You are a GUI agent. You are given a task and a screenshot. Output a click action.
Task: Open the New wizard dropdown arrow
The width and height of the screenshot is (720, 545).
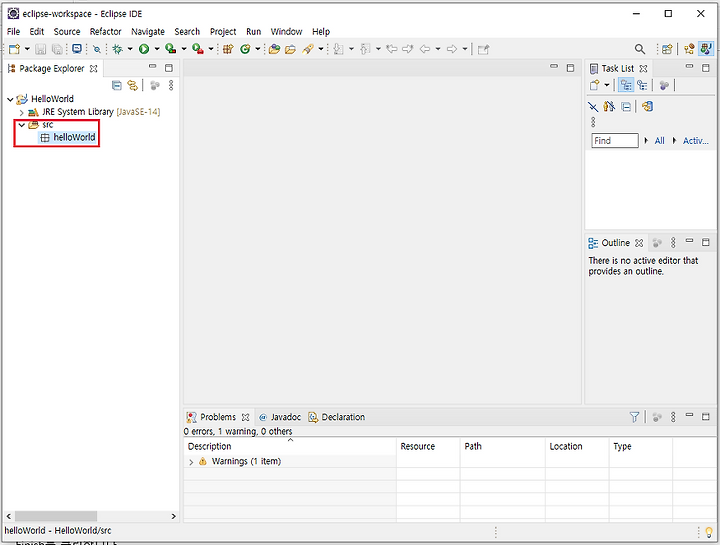point(27,49)
